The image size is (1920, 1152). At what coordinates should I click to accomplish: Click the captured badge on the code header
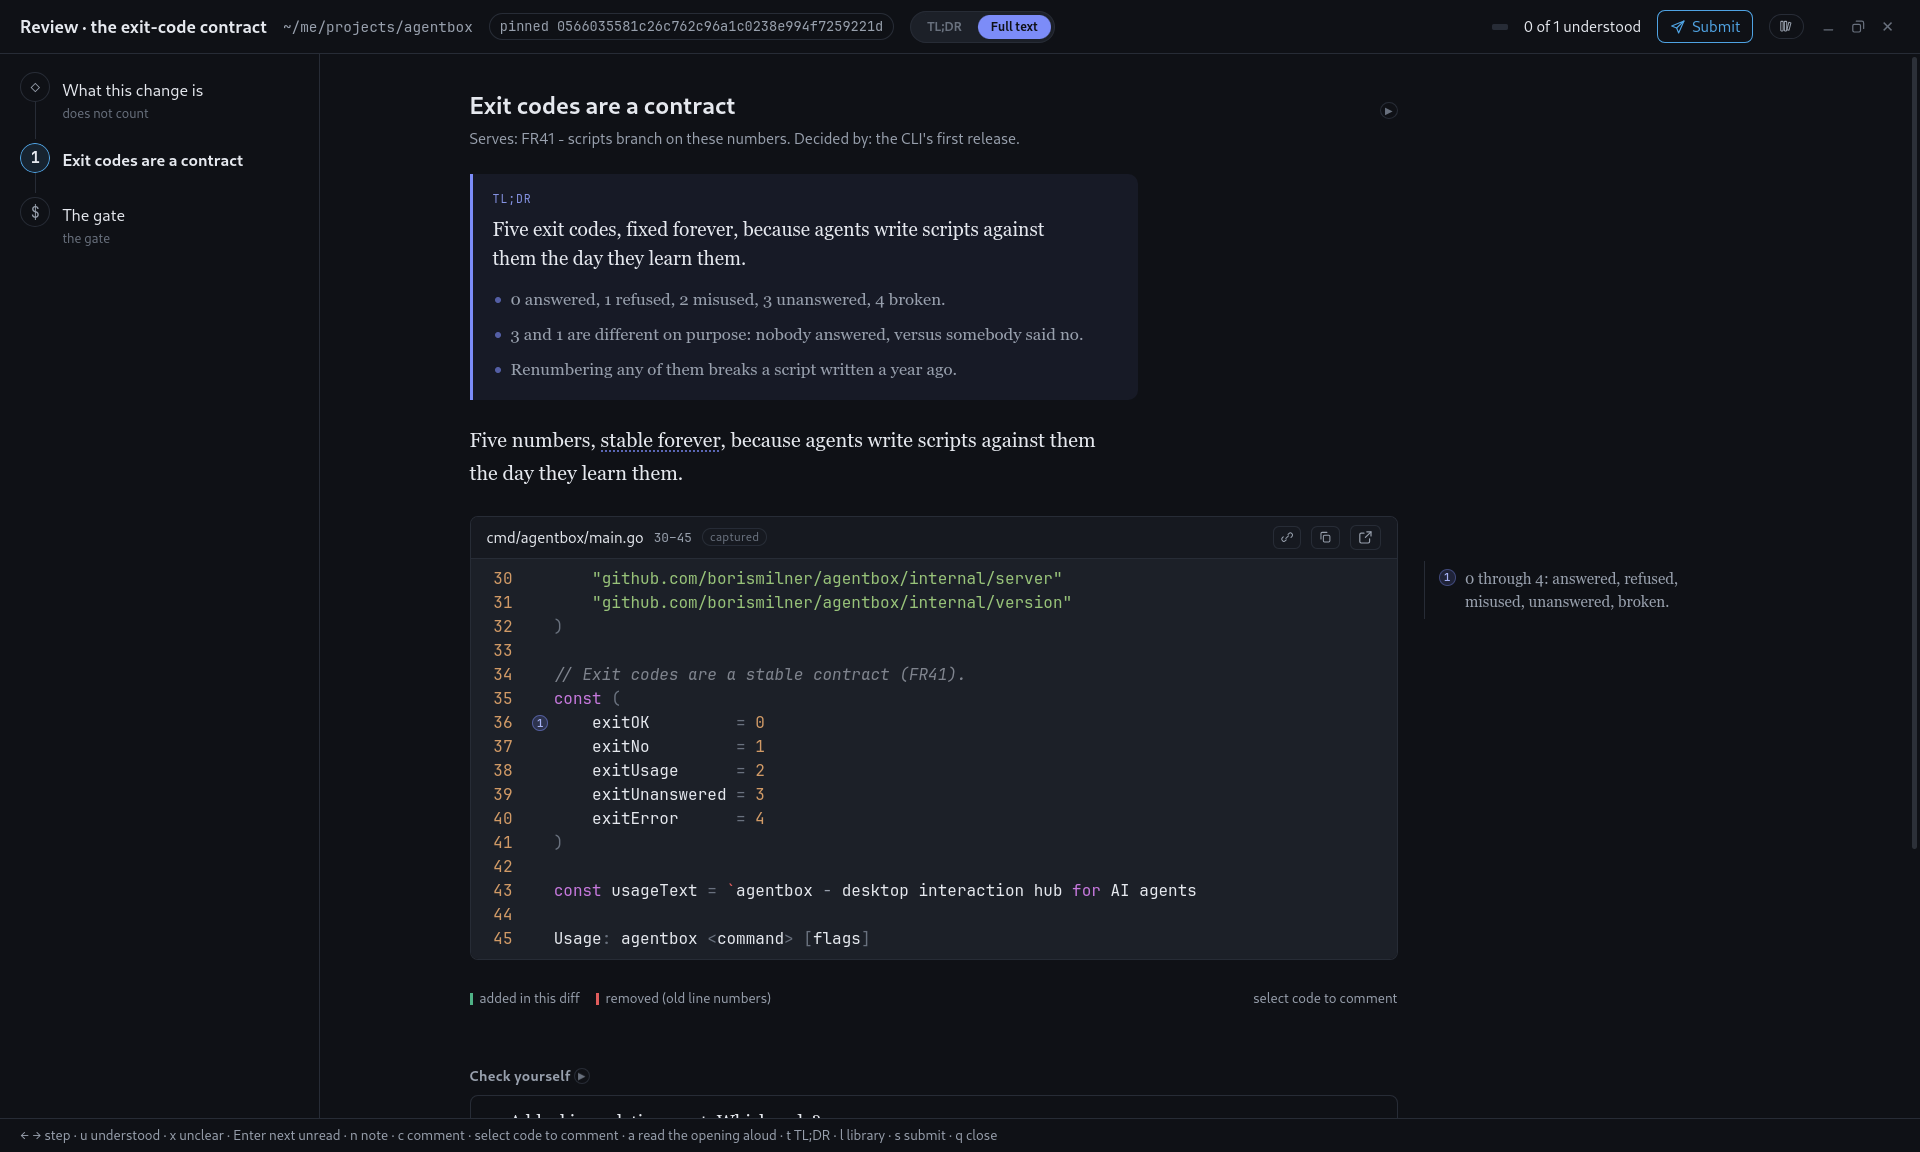(x=734, y=538)
